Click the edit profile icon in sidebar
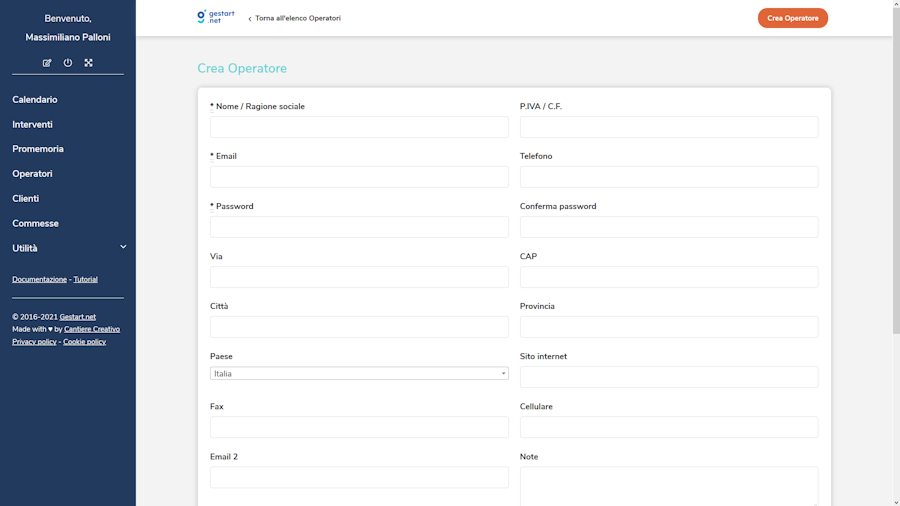900x506 pixels. (47, 63)
